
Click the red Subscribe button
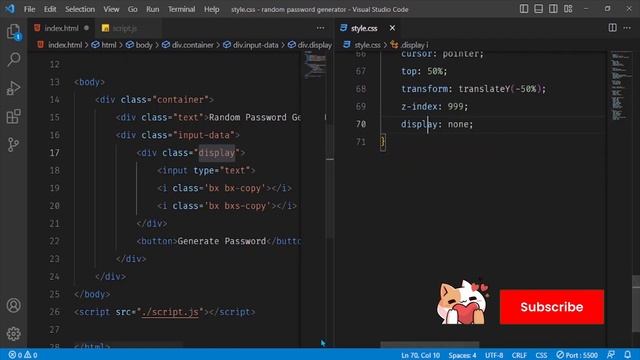click(552, 307)
